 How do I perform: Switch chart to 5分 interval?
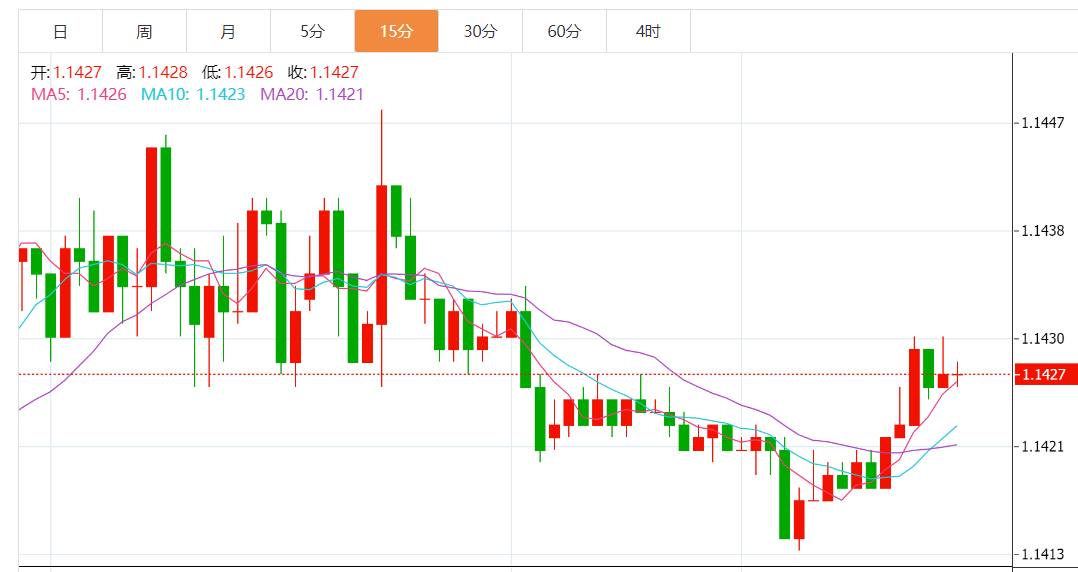click(x=312, y=32)
